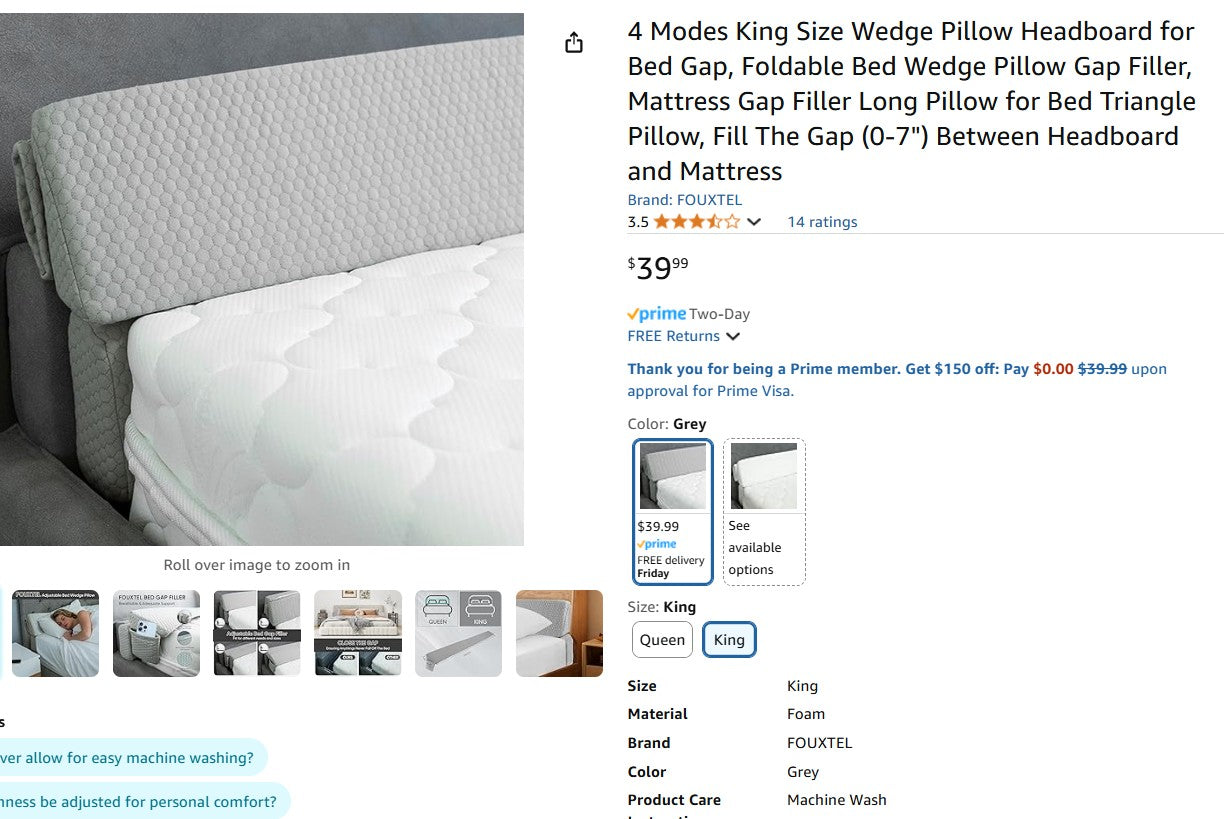This screenshot has height=819, width=1227.
Task: Select the Queen King size comparison thumbnail
Action: pyautogui.click(x=458, y=633)
